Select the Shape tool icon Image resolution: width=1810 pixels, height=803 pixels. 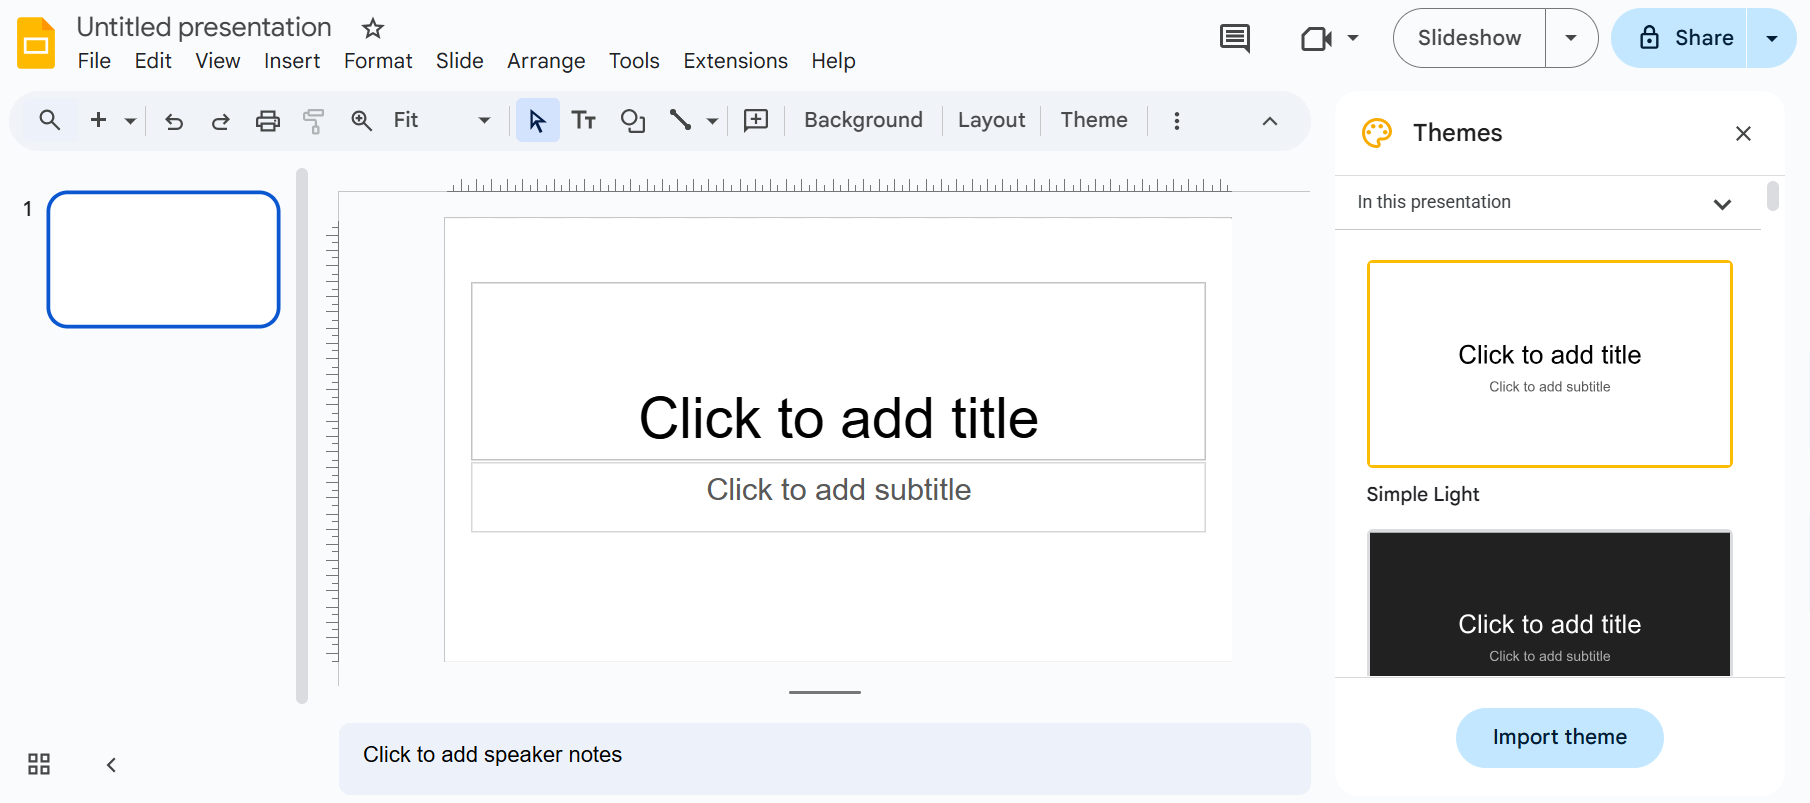pyautogui.click(x=633, y=121)
